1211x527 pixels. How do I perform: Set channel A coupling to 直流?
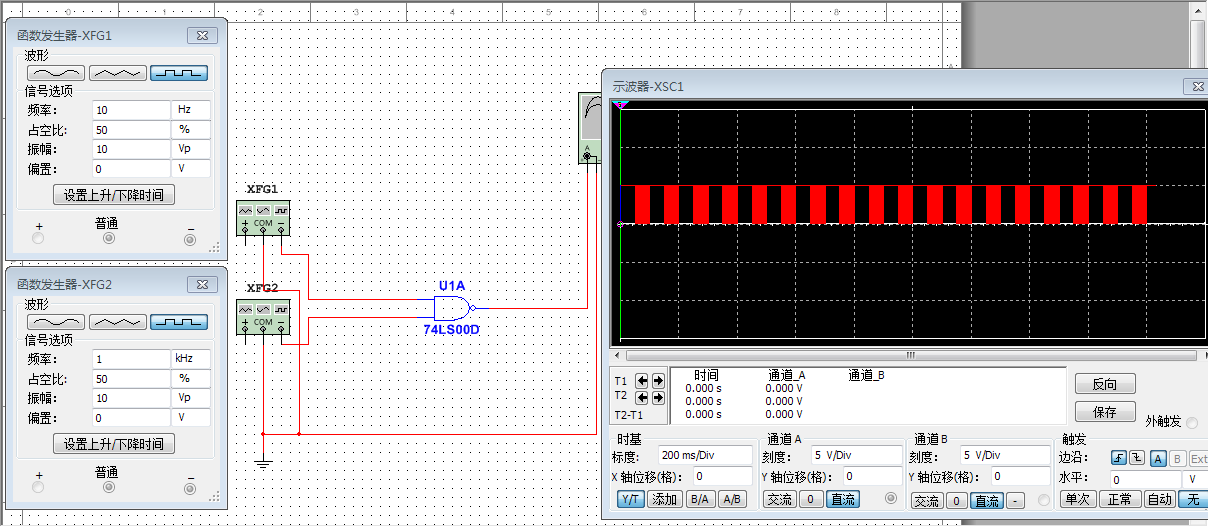tap(844, 499)
